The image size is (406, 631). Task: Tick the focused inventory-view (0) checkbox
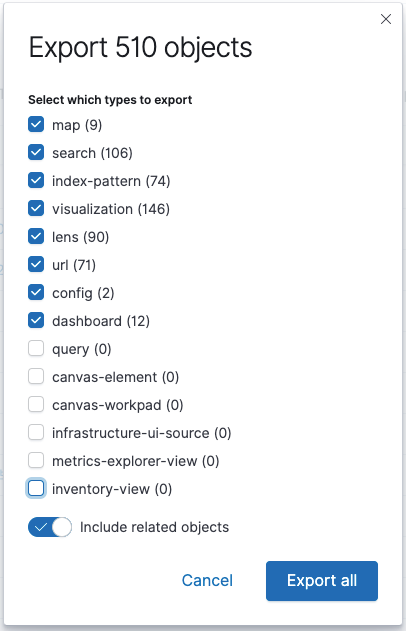[36, 488]
